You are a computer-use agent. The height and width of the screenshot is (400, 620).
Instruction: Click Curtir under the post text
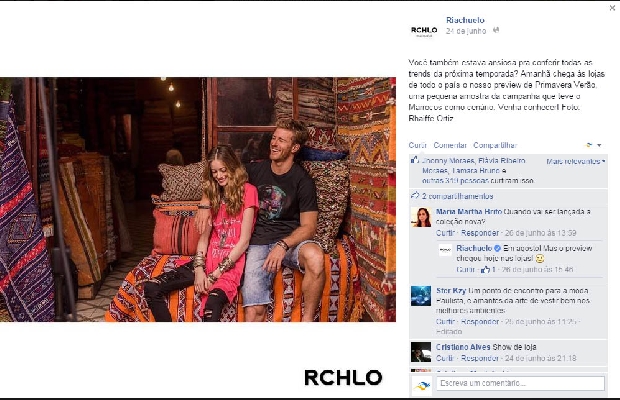pyautogui.click(x=418, y=145)
